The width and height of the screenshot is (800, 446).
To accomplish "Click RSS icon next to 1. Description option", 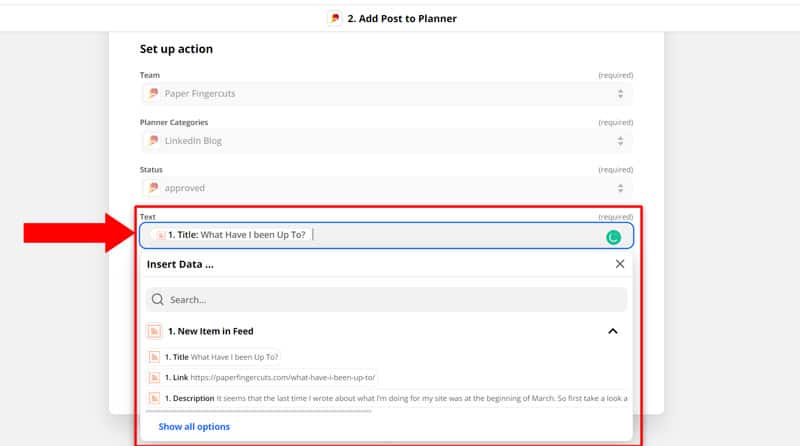I will pos(154,398).
